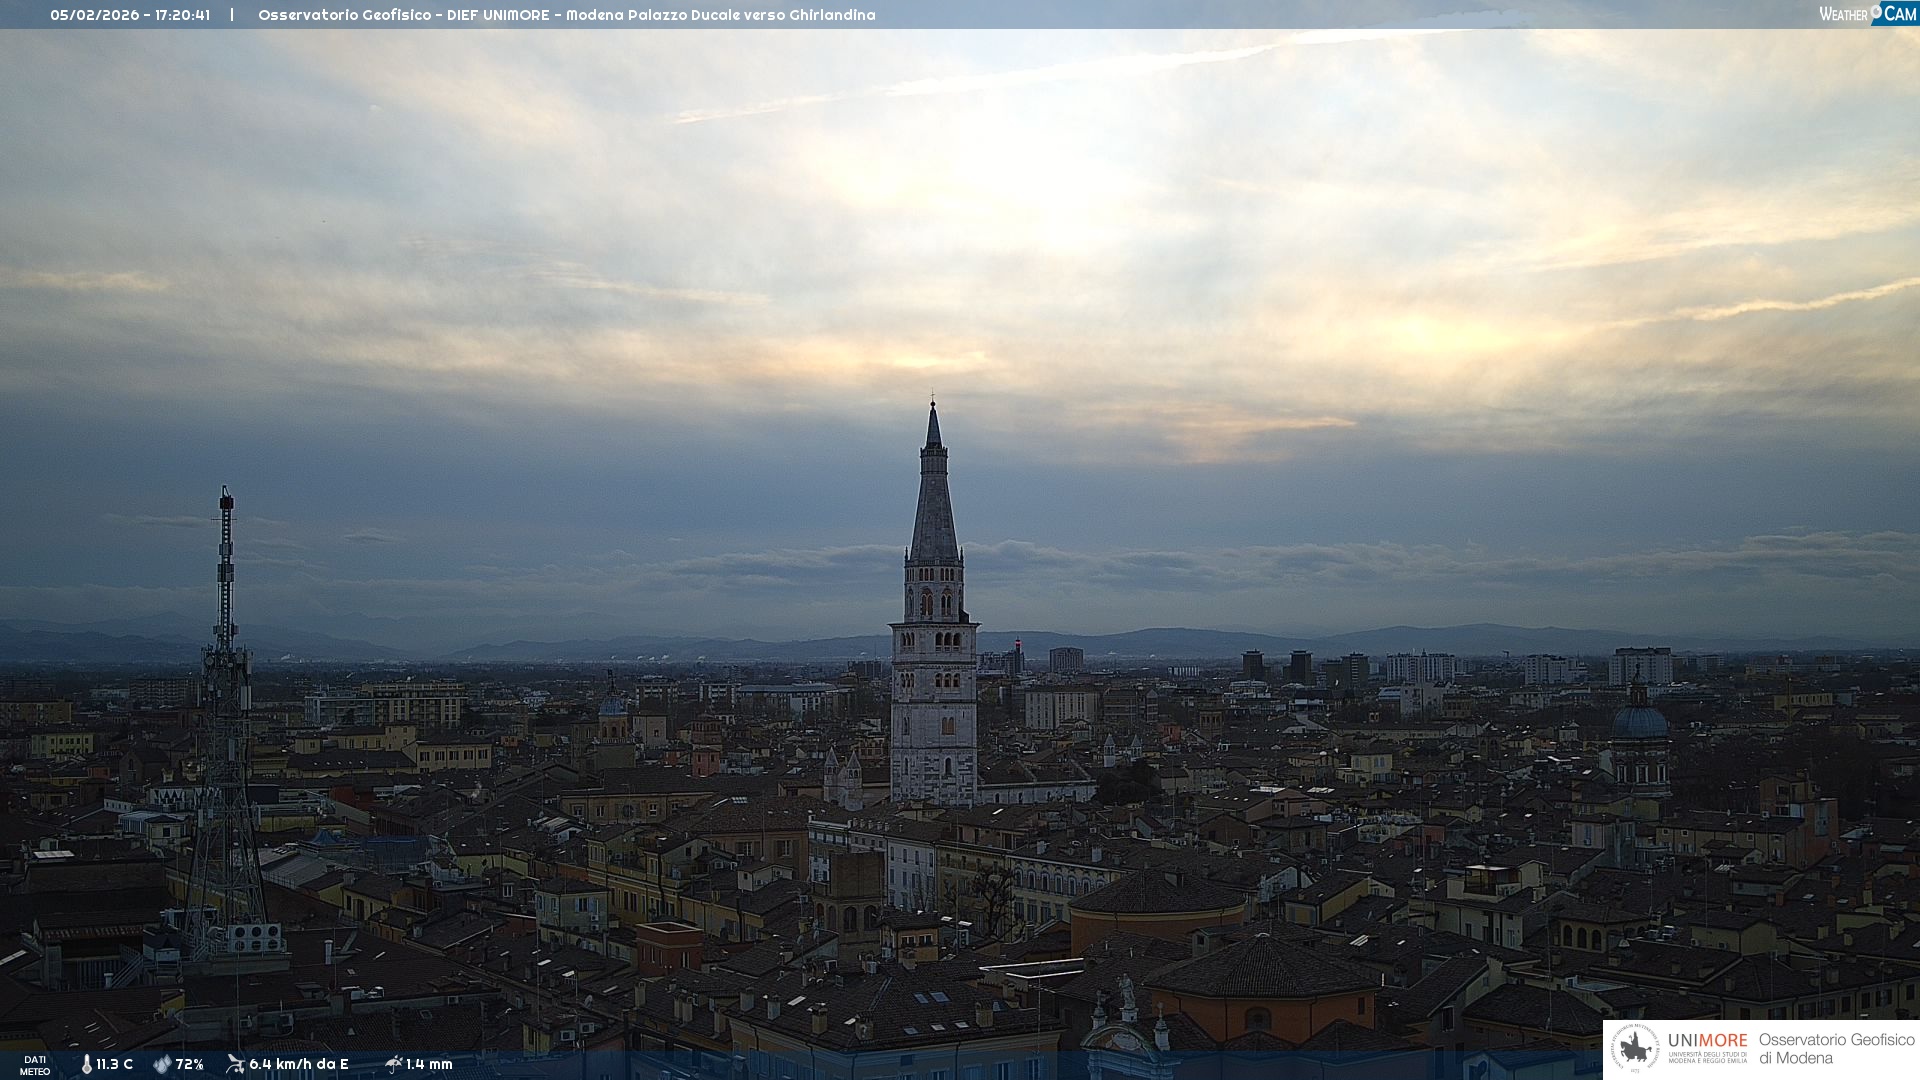Screen dimensions: 1920x1080
Task: Click the WEATHER word in top logo
Action: coord(1843,15)
